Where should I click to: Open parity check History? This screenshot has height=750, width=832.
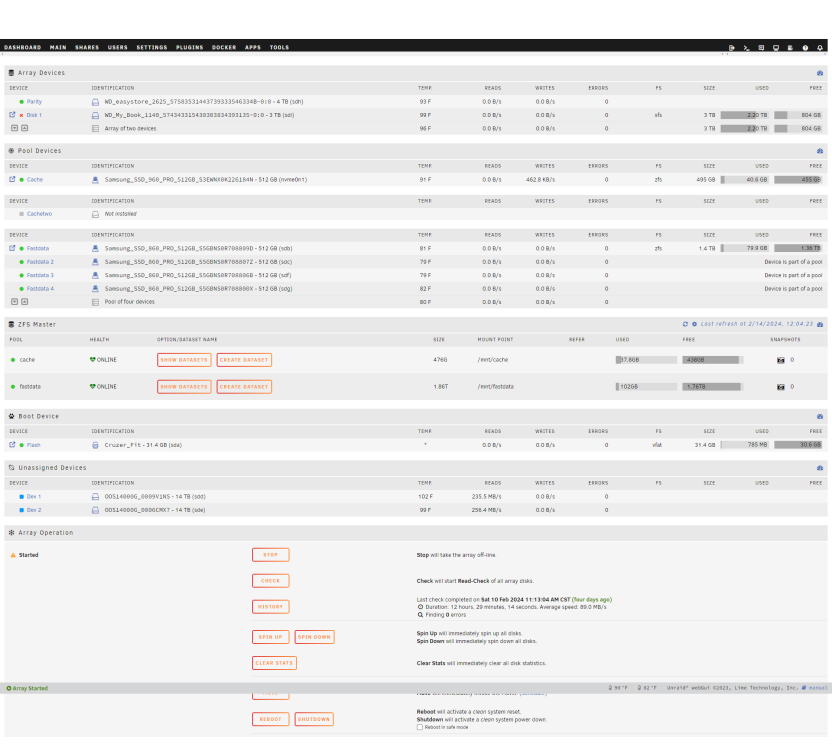[x=271, y=607]
